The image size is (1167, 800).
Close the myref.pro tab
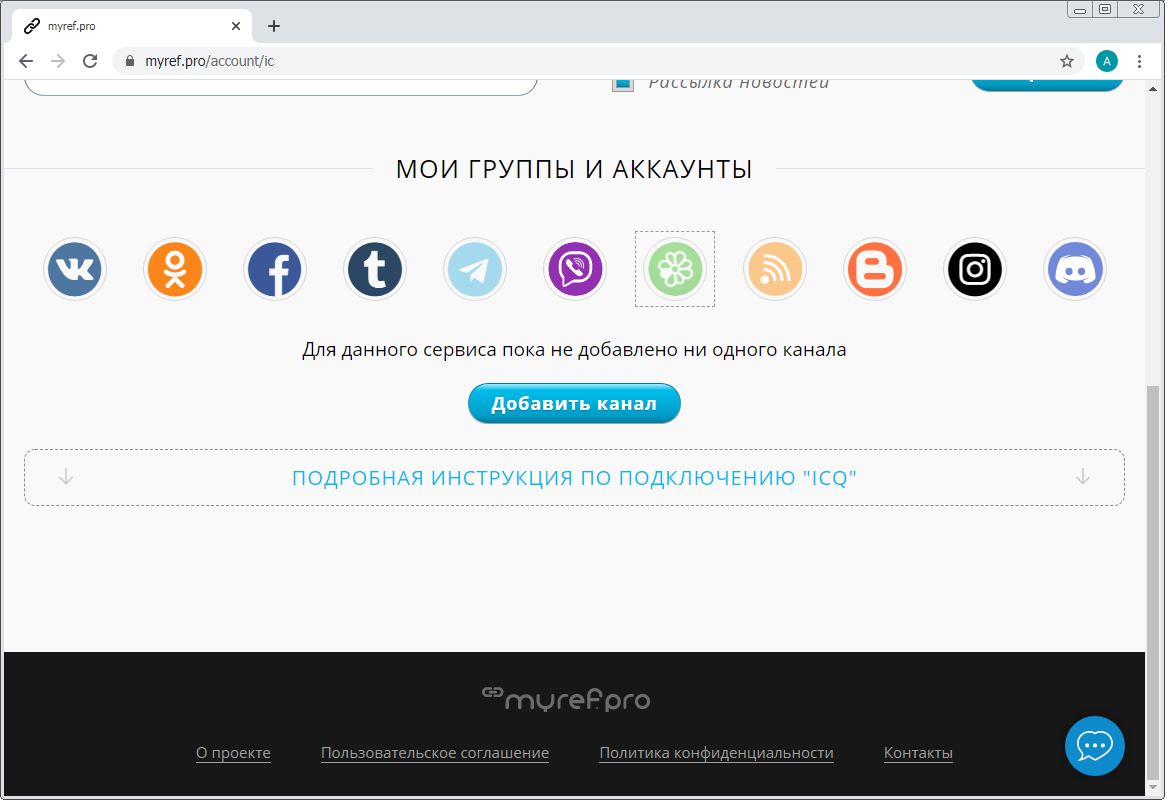pos(236,26)
